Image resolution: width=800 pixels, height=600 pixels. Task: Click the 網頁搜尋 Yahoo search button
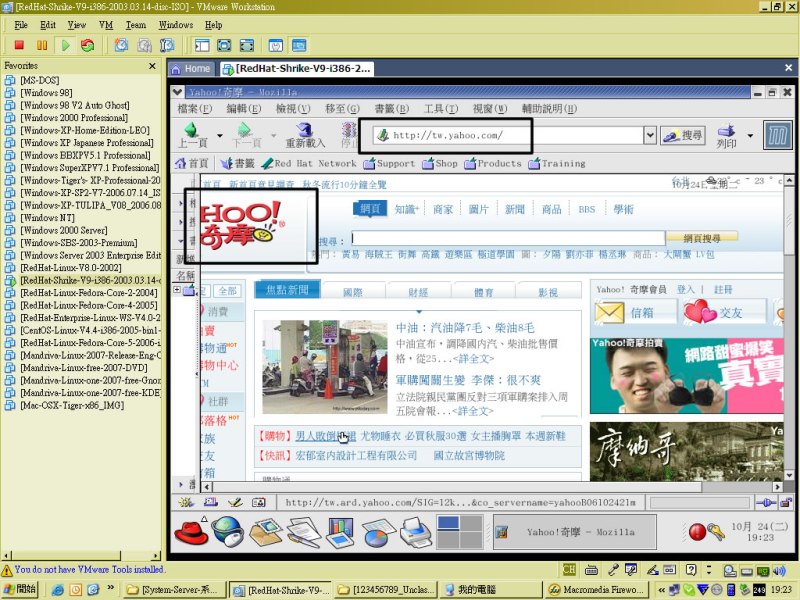coord(702,238)
